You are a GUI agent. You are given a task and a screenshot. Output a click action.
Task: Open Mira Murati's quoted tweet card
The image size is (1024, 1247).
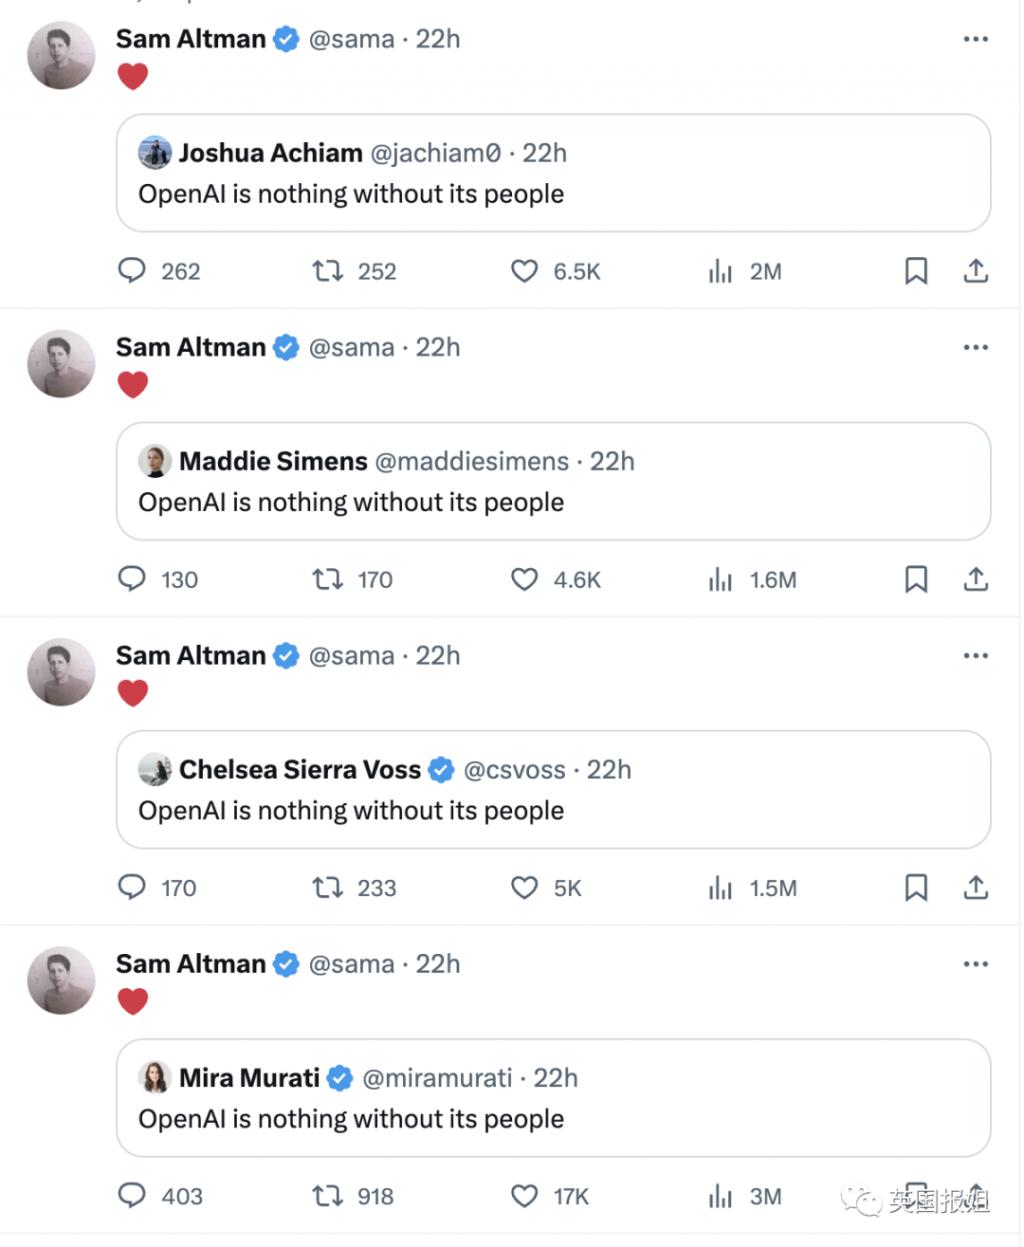click(553, 1119)
